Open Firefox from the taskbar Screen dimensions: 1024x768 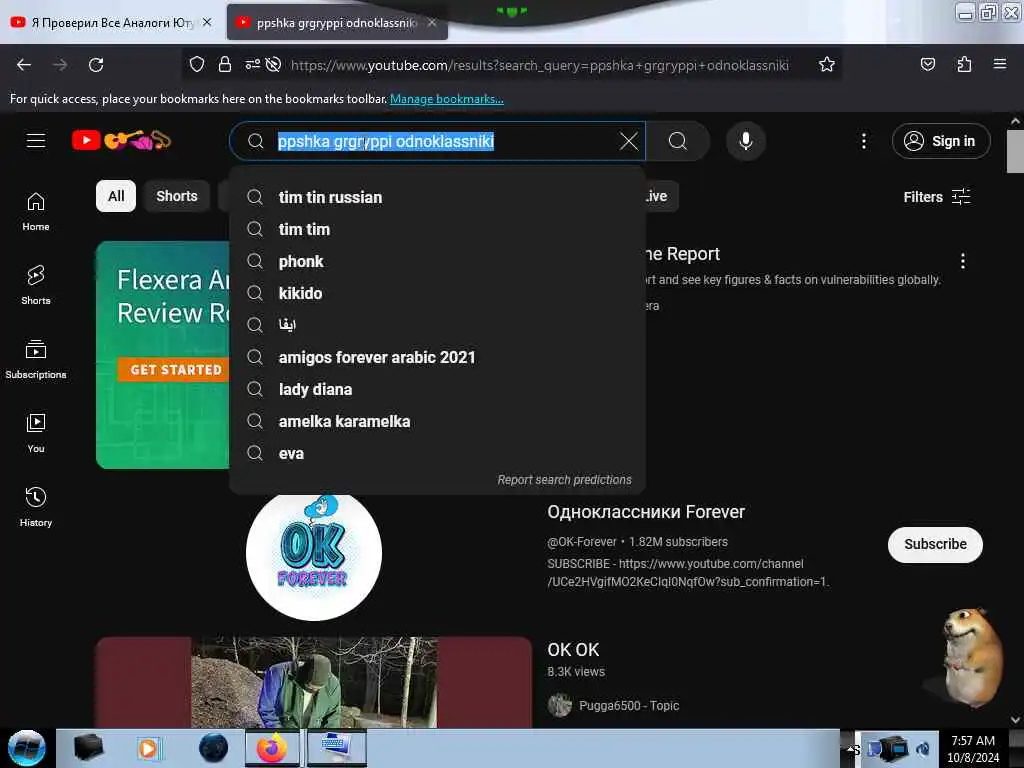[x=272, y=748]
